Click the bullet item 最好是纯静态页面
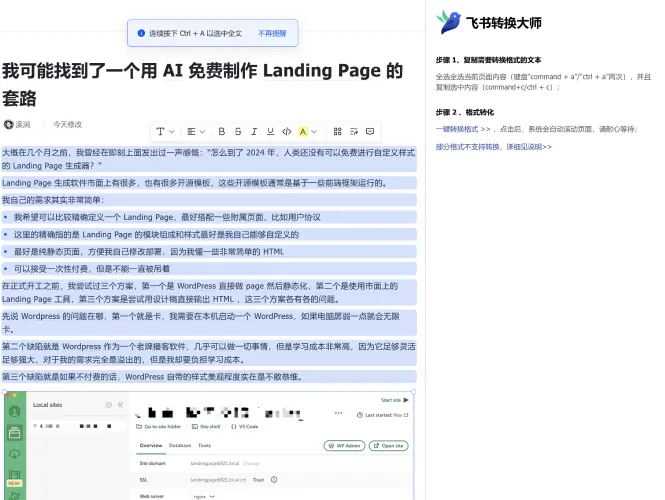665x500 pixels. click(209, 251)
